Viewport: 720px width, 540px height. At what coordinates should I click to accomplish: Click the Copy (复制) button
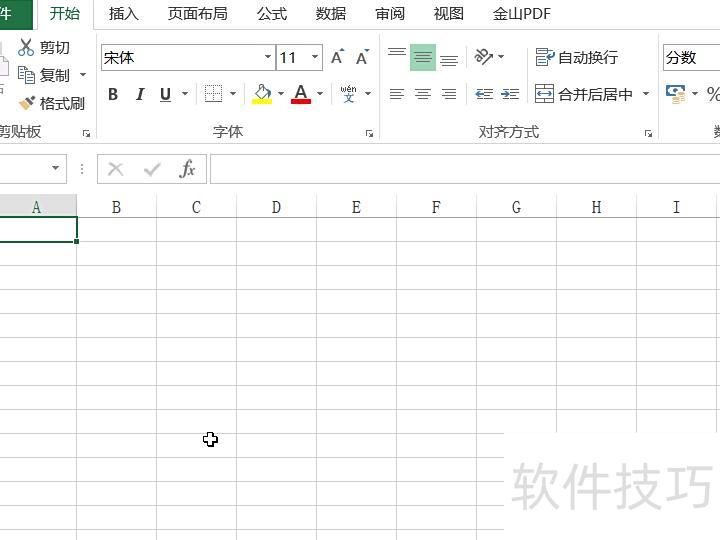click(44, 75)
